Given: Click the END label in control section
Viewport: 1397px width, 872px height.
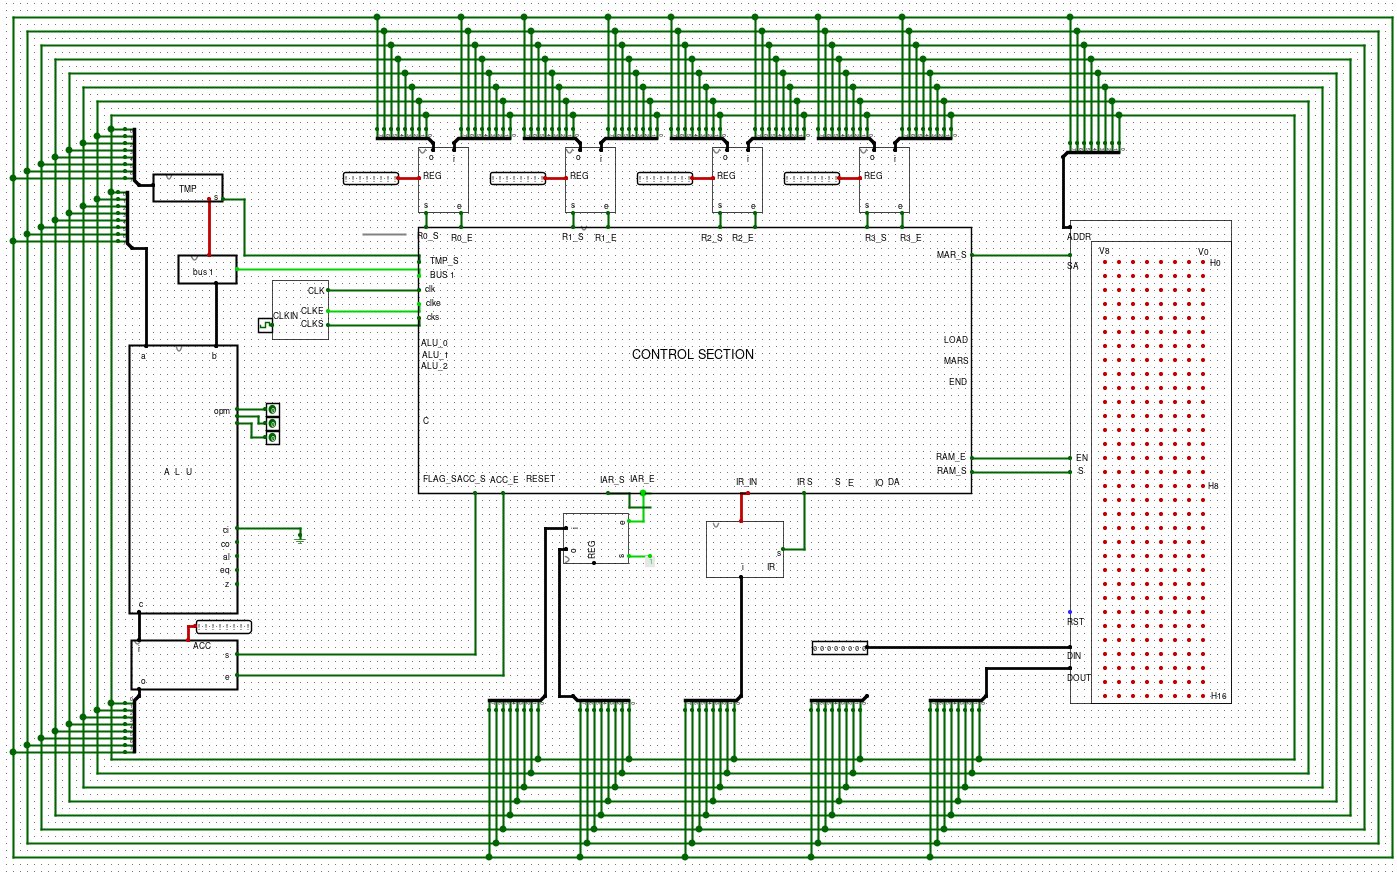Looking at the screenshot, I should pyautogui.click(x=958, y=382).
